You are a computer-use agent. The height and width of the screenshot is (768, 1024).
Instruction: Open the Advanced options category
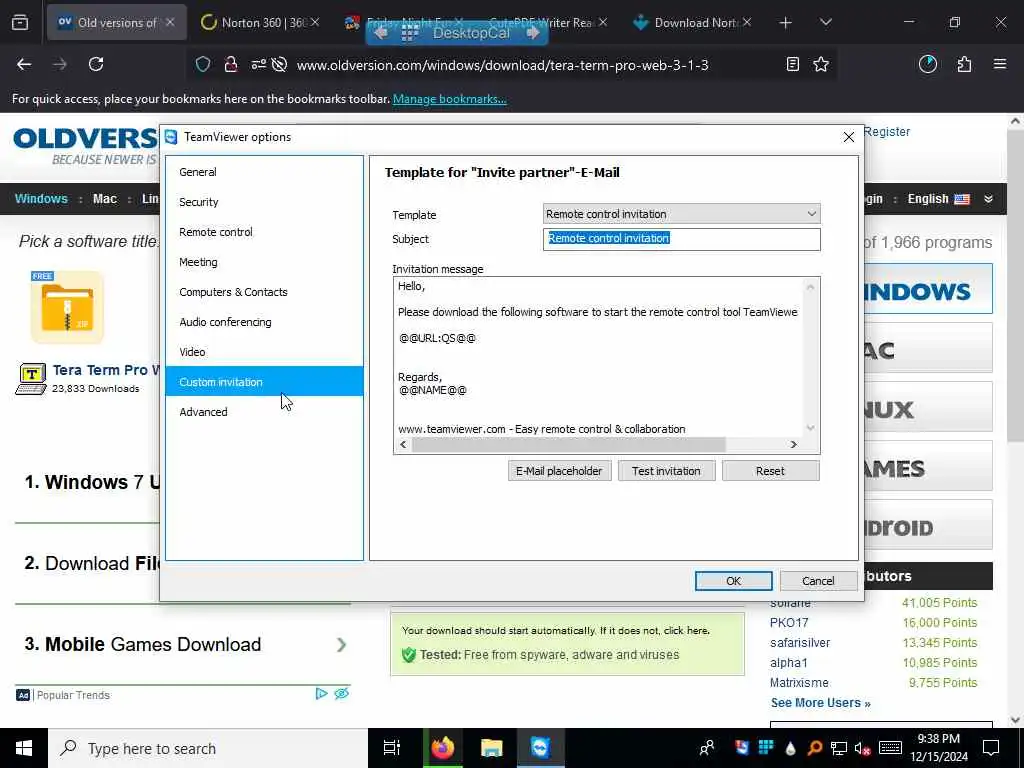pyautogui.click(x=264, y=412)
